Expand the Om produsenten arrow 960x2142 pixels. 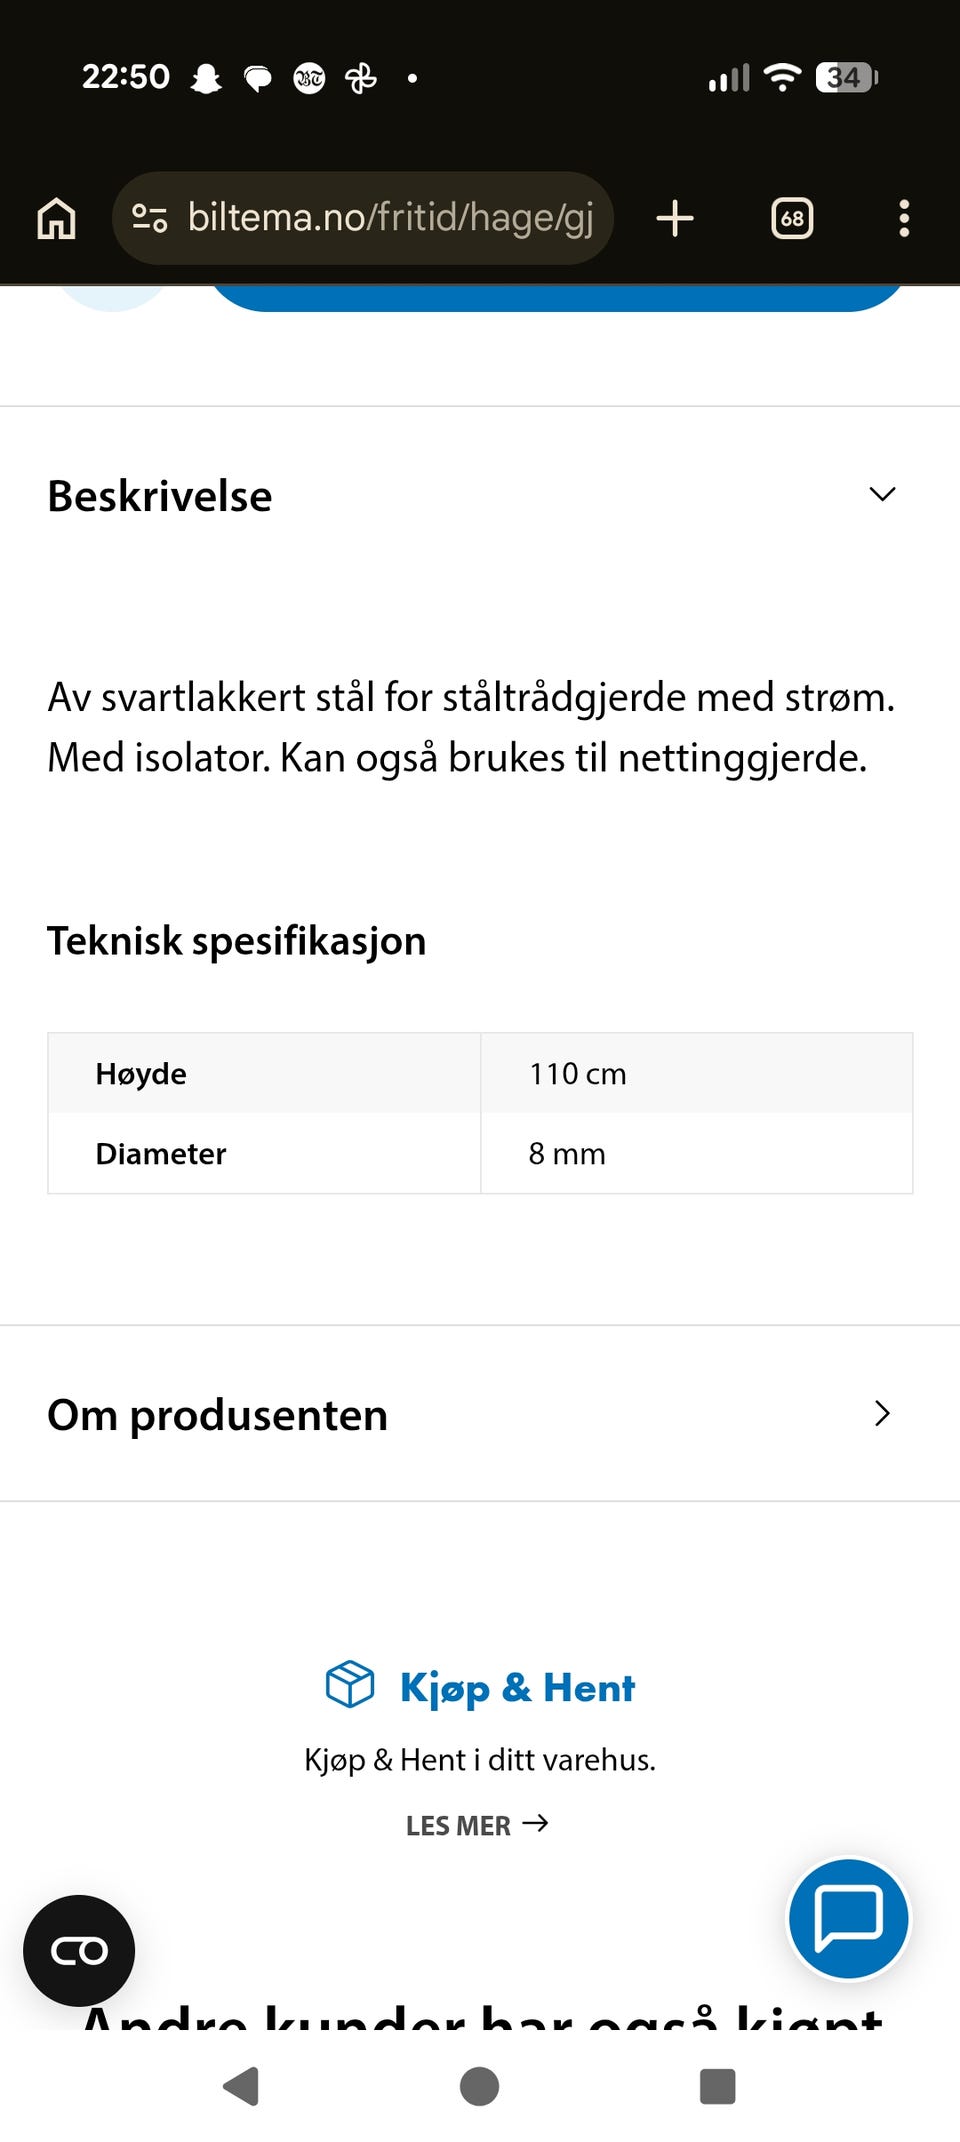(882, 1413)
